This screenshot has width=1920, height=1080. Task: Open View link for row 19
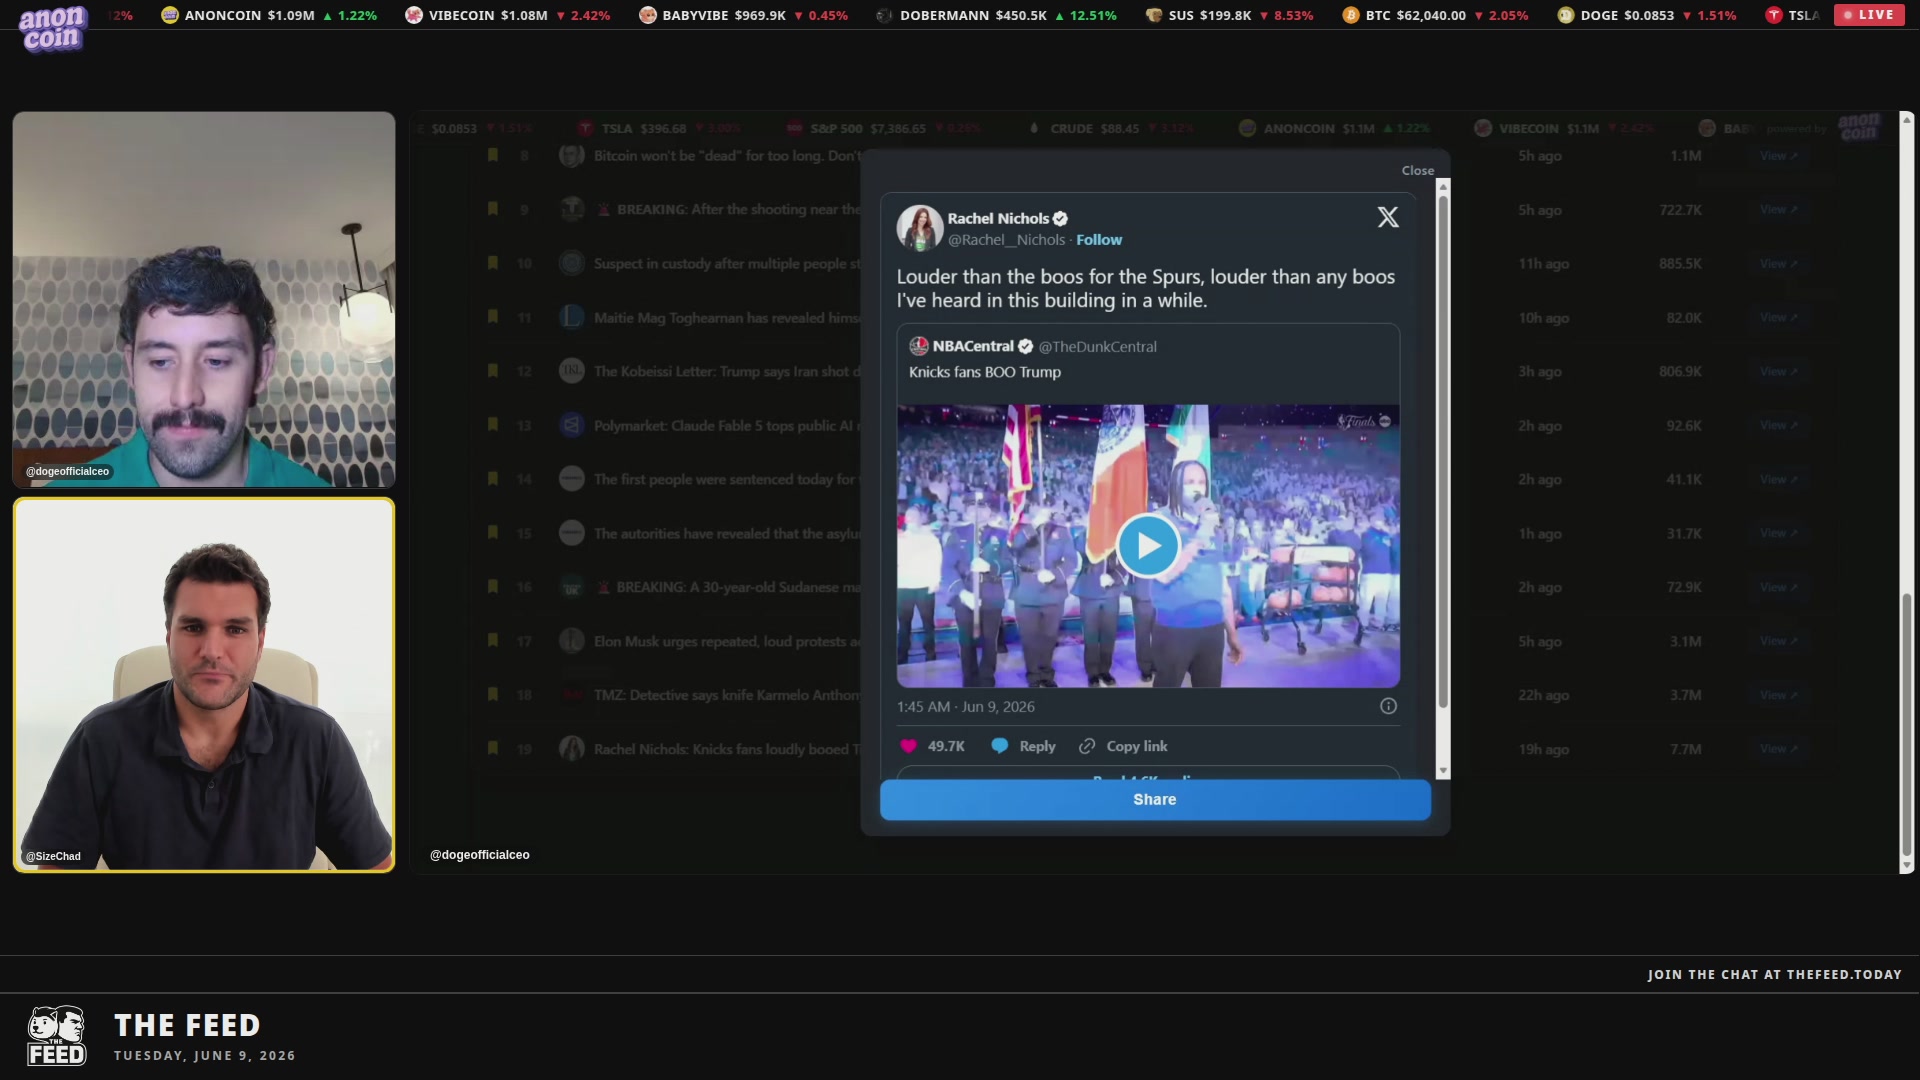[x=1779, y=748]
